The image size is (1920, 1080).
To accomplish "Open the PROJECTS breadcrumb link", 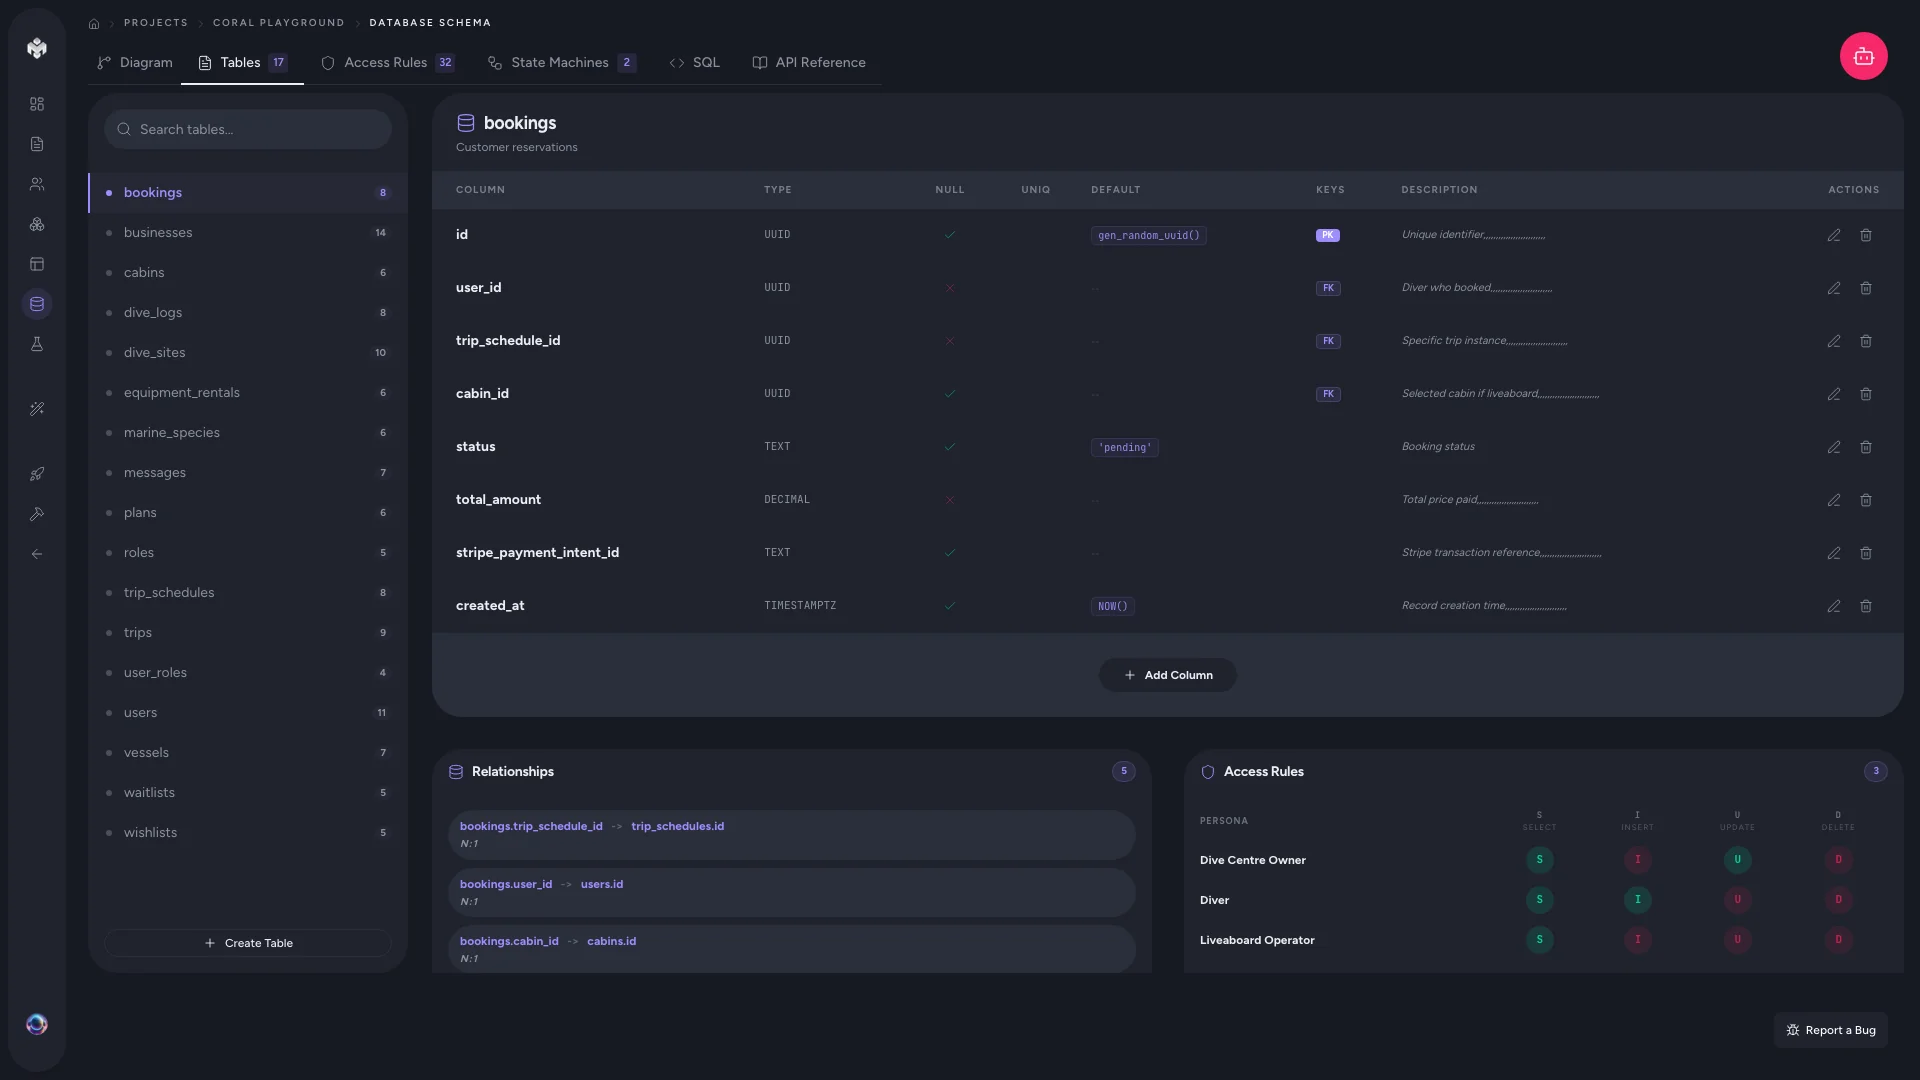I will coord(156,23).
